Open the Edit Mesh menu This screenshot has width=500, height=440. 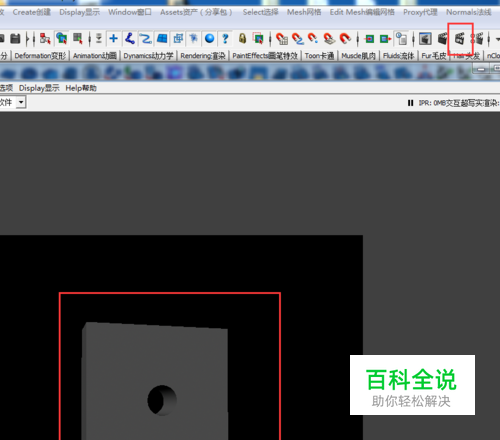tap(362, 12)
